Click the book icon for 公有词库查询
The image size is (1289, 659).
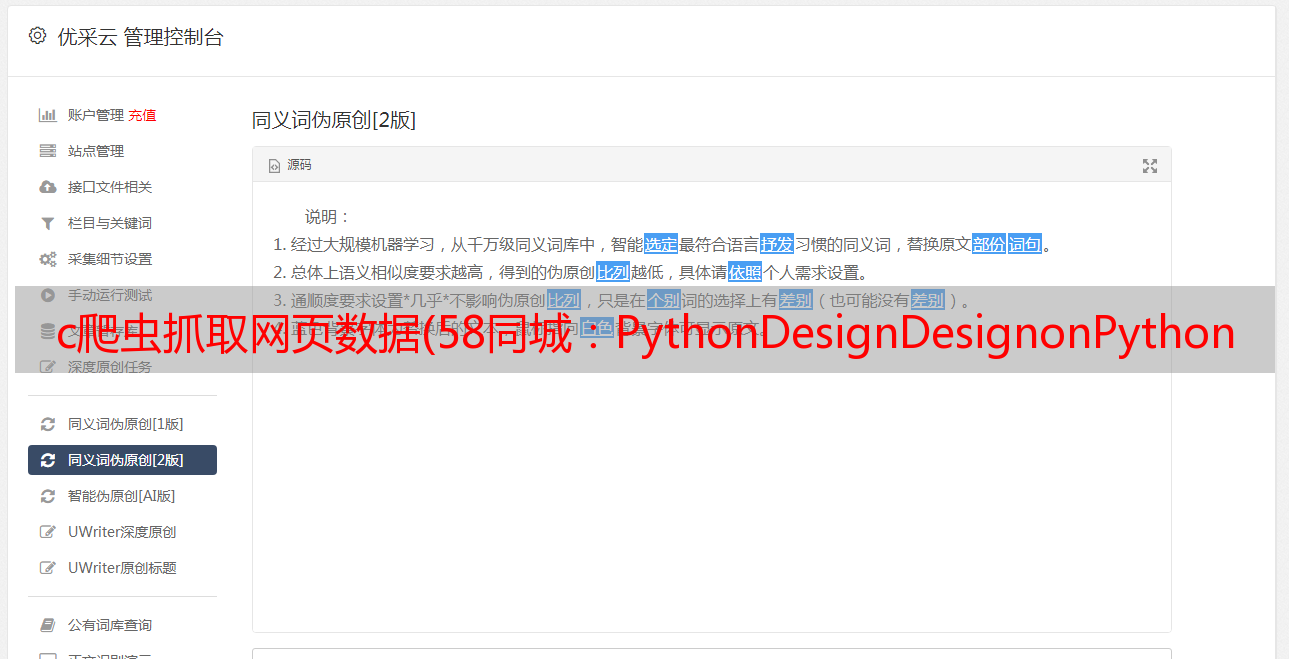pyautogui.click(x=47, y=625)
